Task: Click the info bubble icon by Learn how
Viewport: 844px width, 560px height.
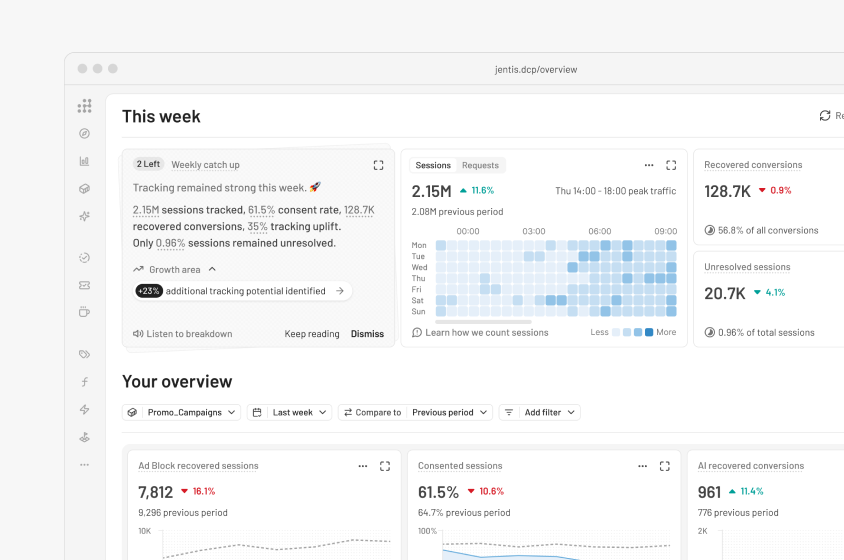Action: pos(417,333)
